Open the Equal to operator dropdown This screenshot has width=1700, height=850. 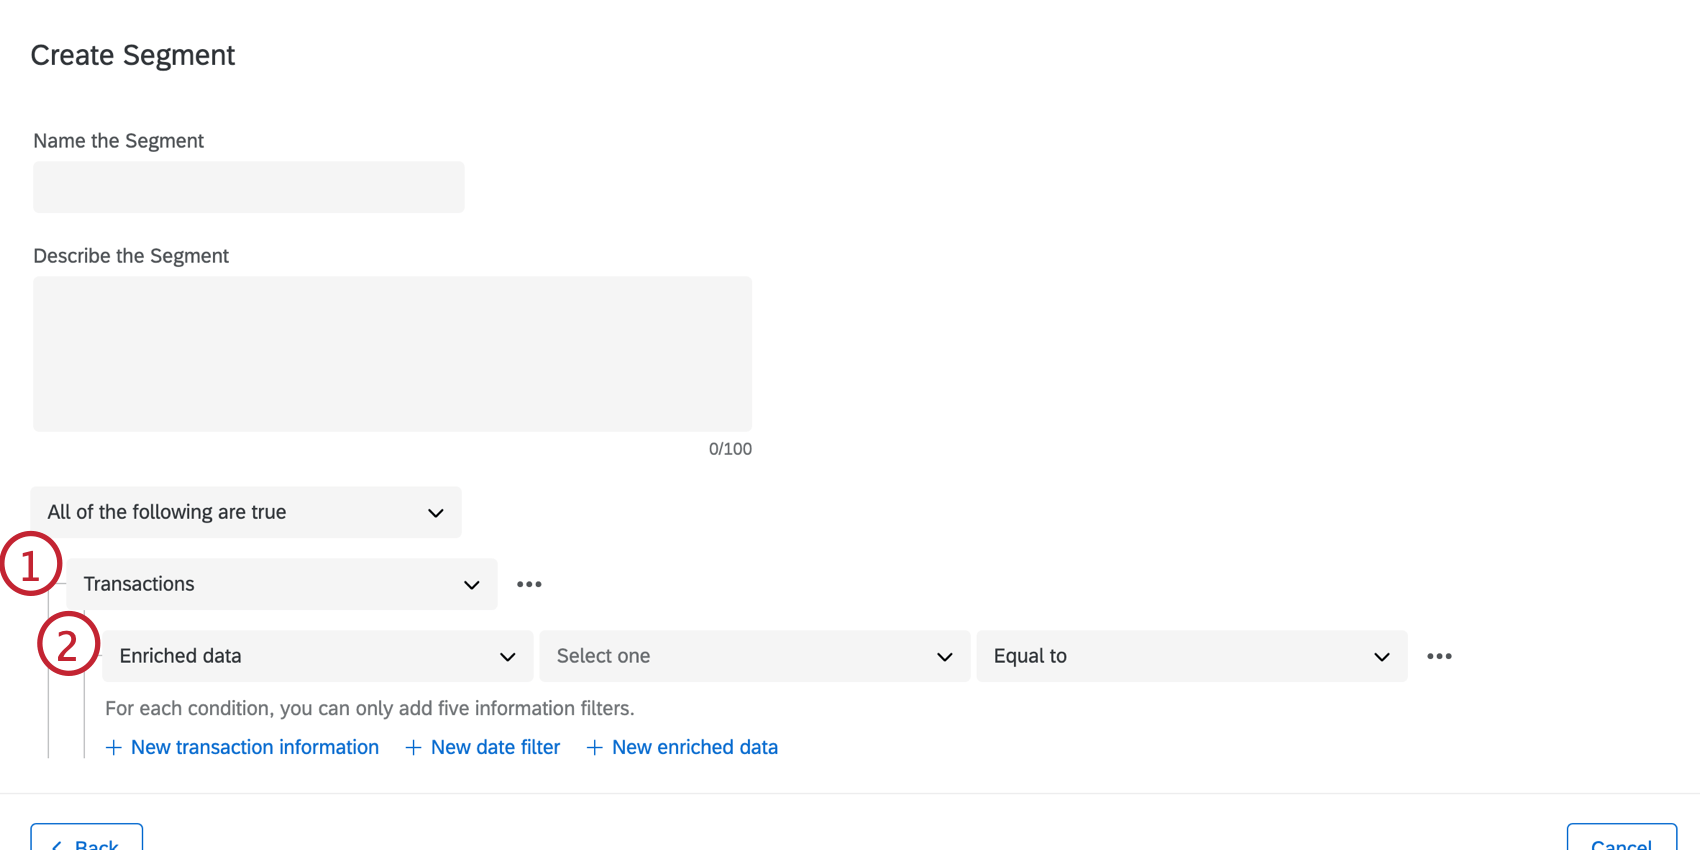pos(1191,656)
